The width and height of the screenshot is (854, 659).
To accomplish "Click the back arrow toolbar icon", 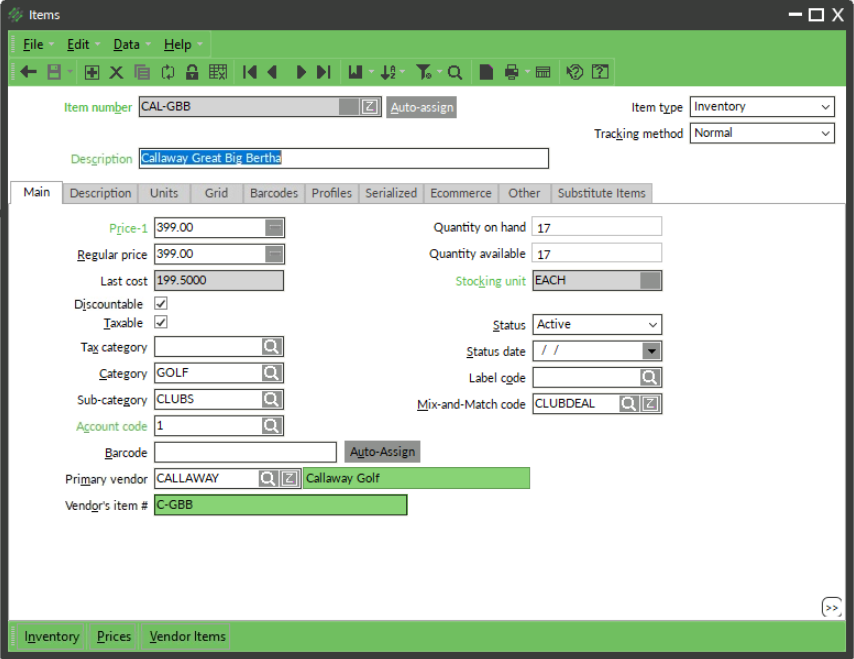I will coord(28,72).
